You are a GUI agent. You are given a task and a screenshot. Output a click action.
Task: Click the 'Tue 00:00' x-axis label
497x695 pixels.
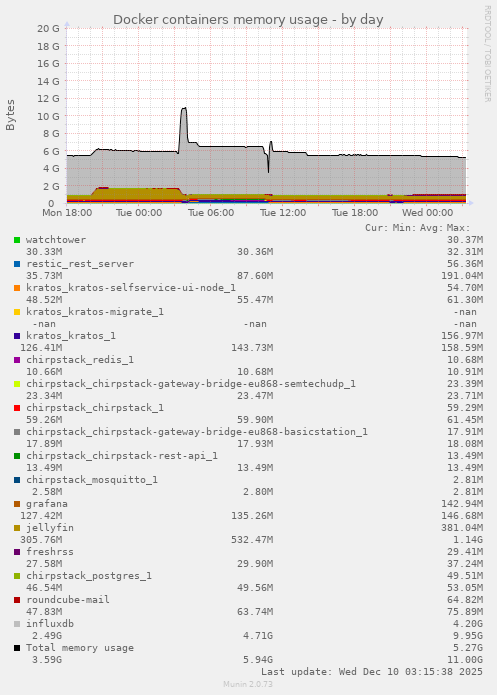tap(139, 213)
